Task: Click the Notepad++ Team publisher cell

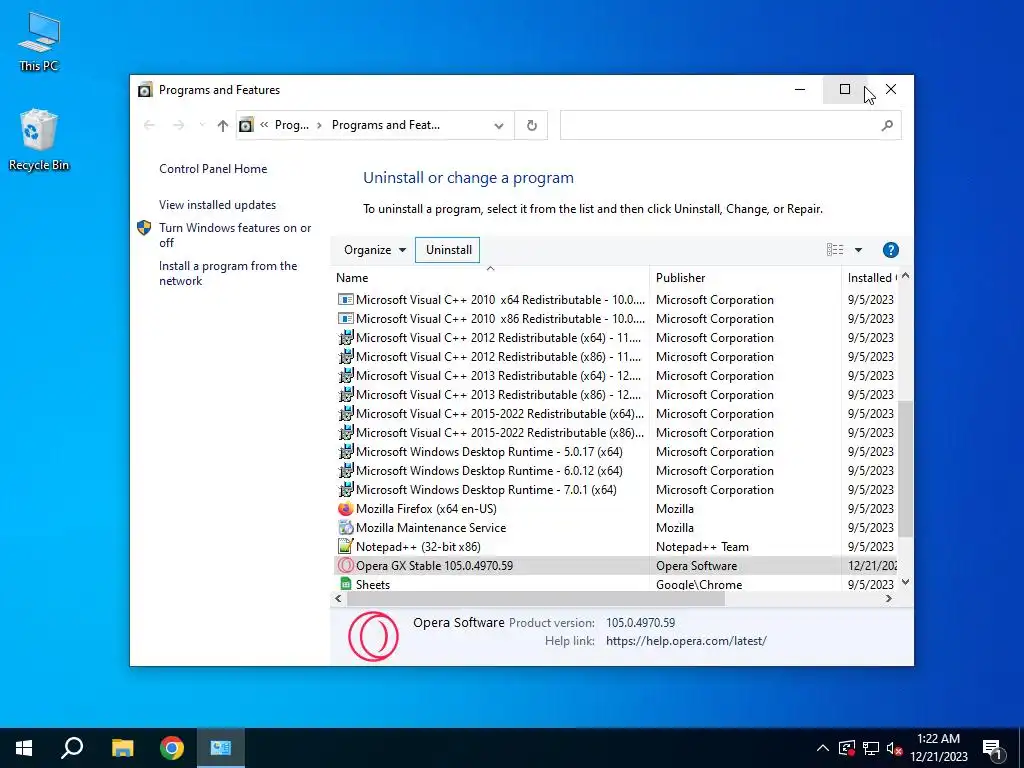Action: click(702, 547)
